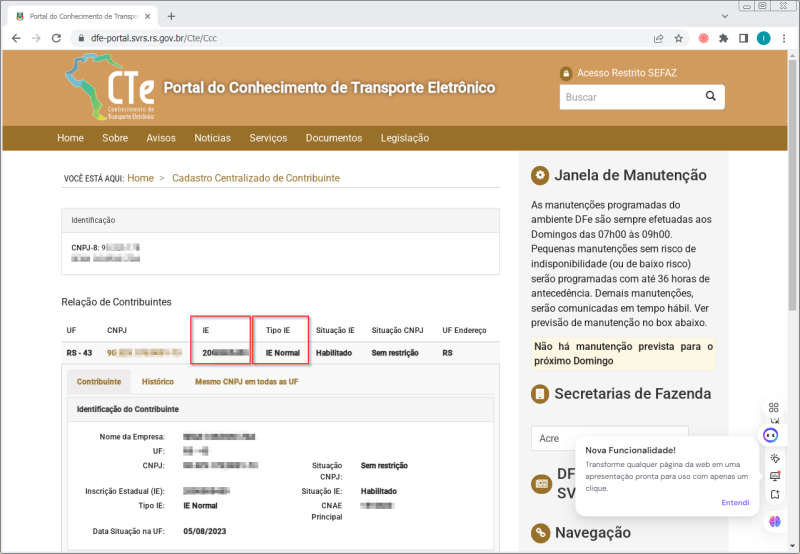Open the Sobre menu item

(115, 138)
